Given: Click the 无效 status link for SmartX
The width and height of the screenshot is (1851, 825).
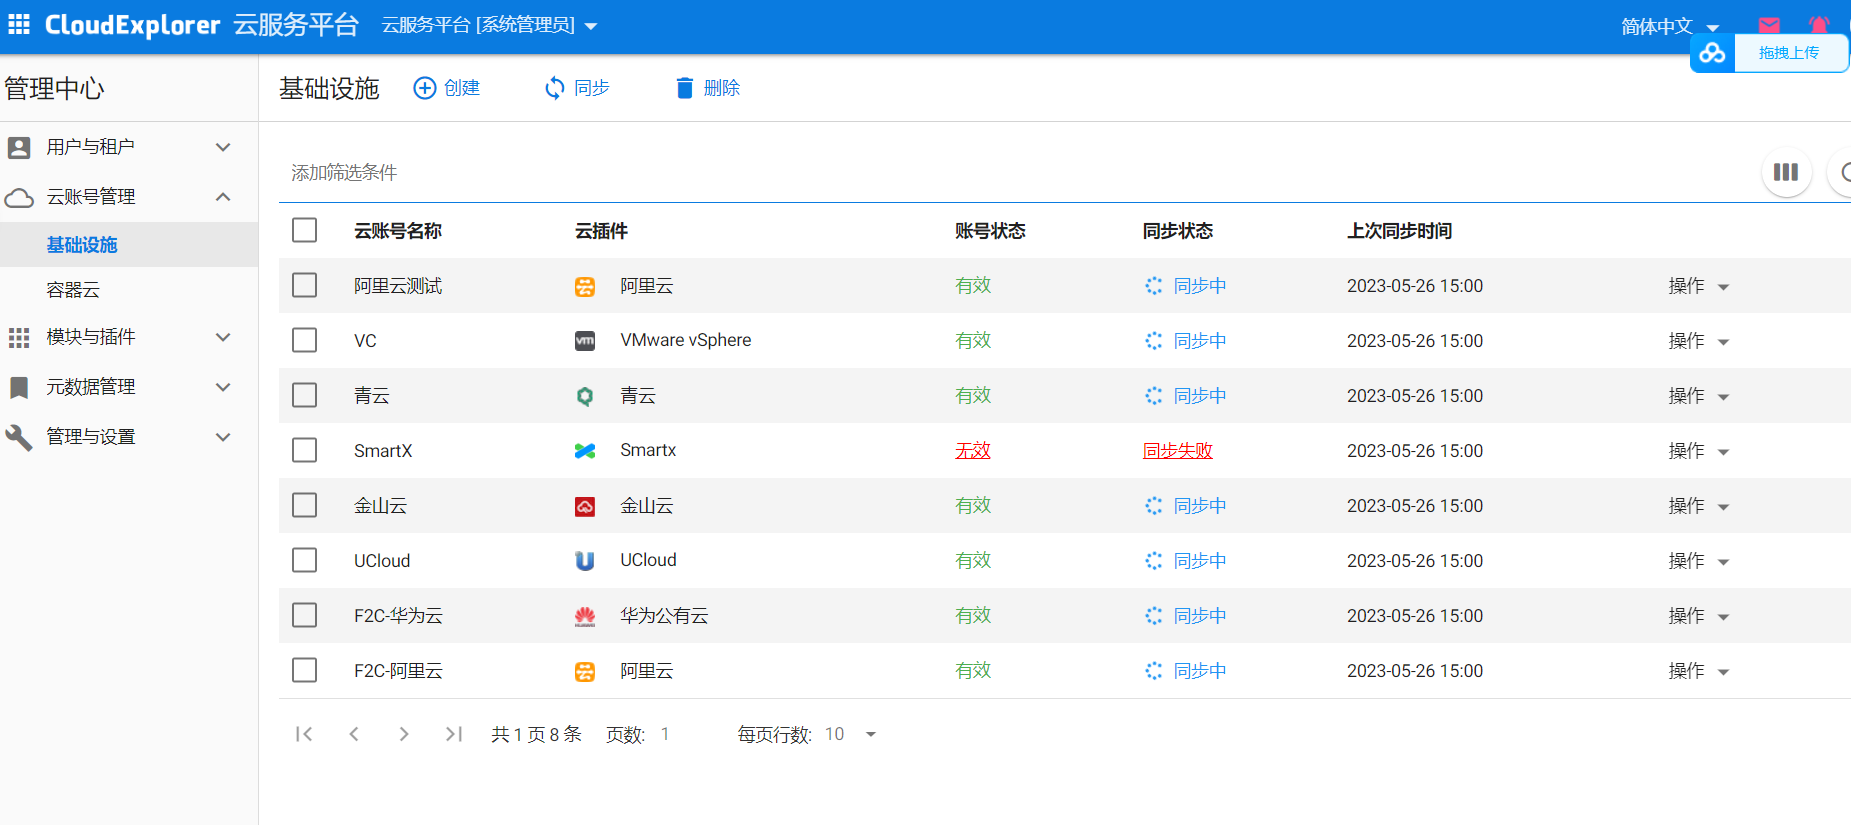Looking at the screenshot, I should [973, 451].
